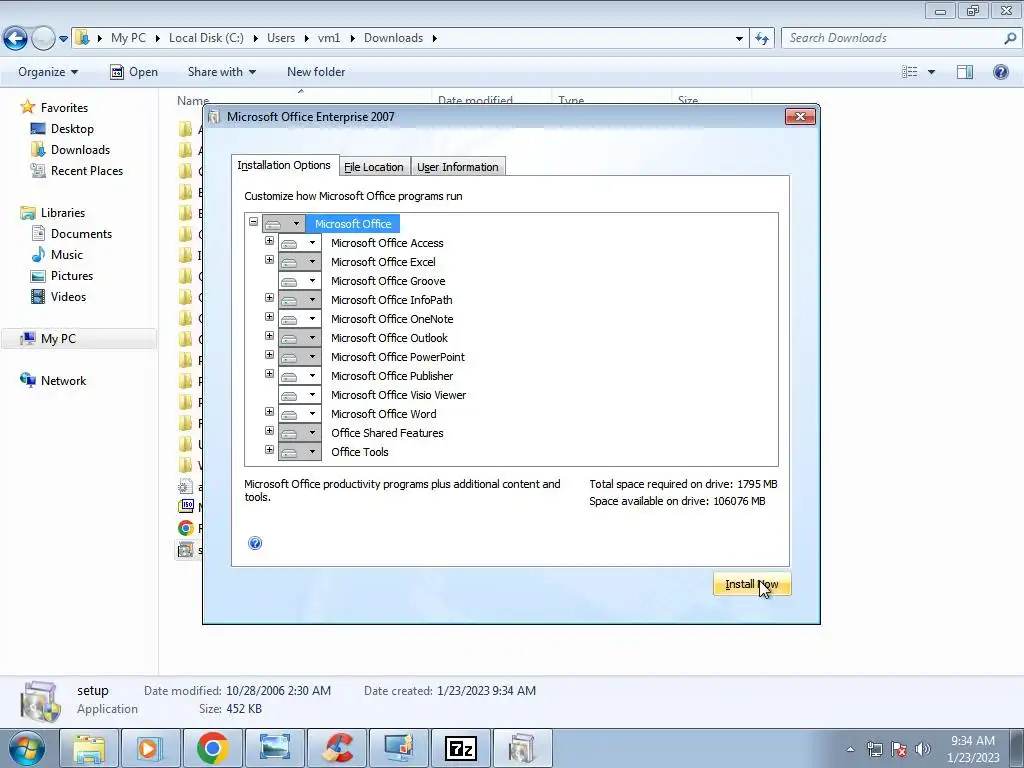The height and width of the screenshot is (768, 1024).
Task: Switch to the User Information tab
Action: click(458, 167)
